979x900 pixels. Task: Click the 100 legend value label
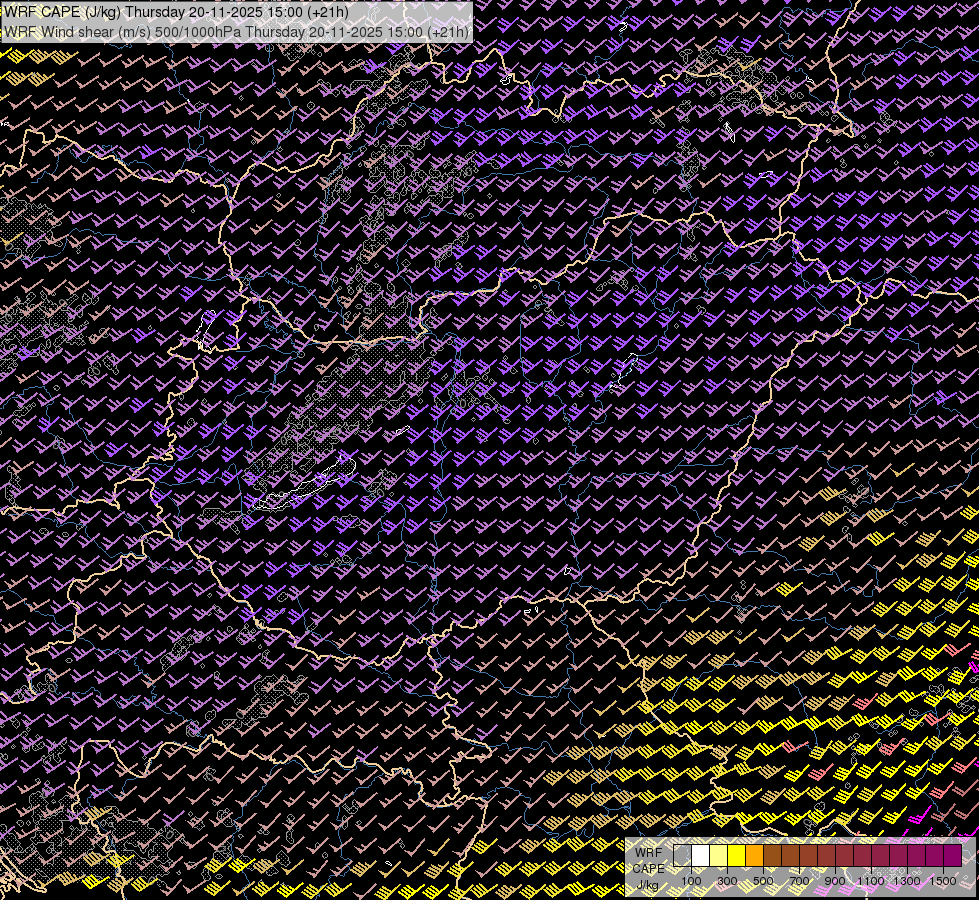[x=691, y=881]
